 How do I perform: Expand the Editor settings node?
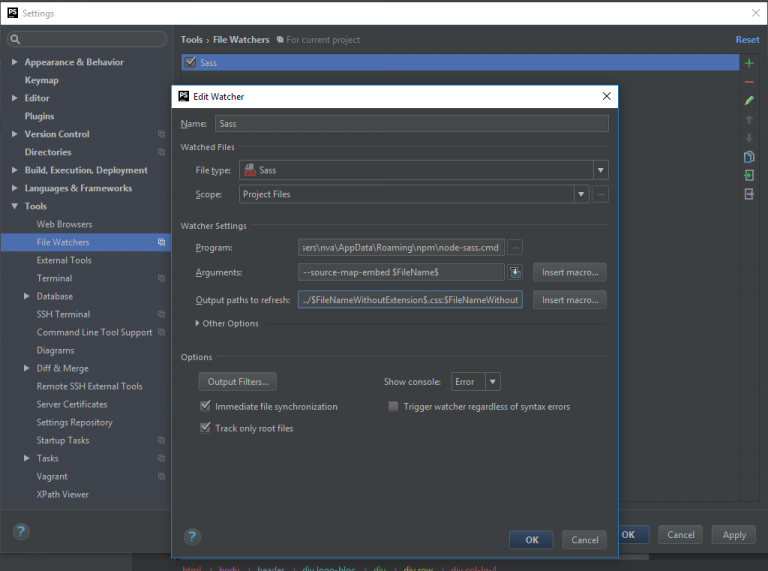pos(15,98)
